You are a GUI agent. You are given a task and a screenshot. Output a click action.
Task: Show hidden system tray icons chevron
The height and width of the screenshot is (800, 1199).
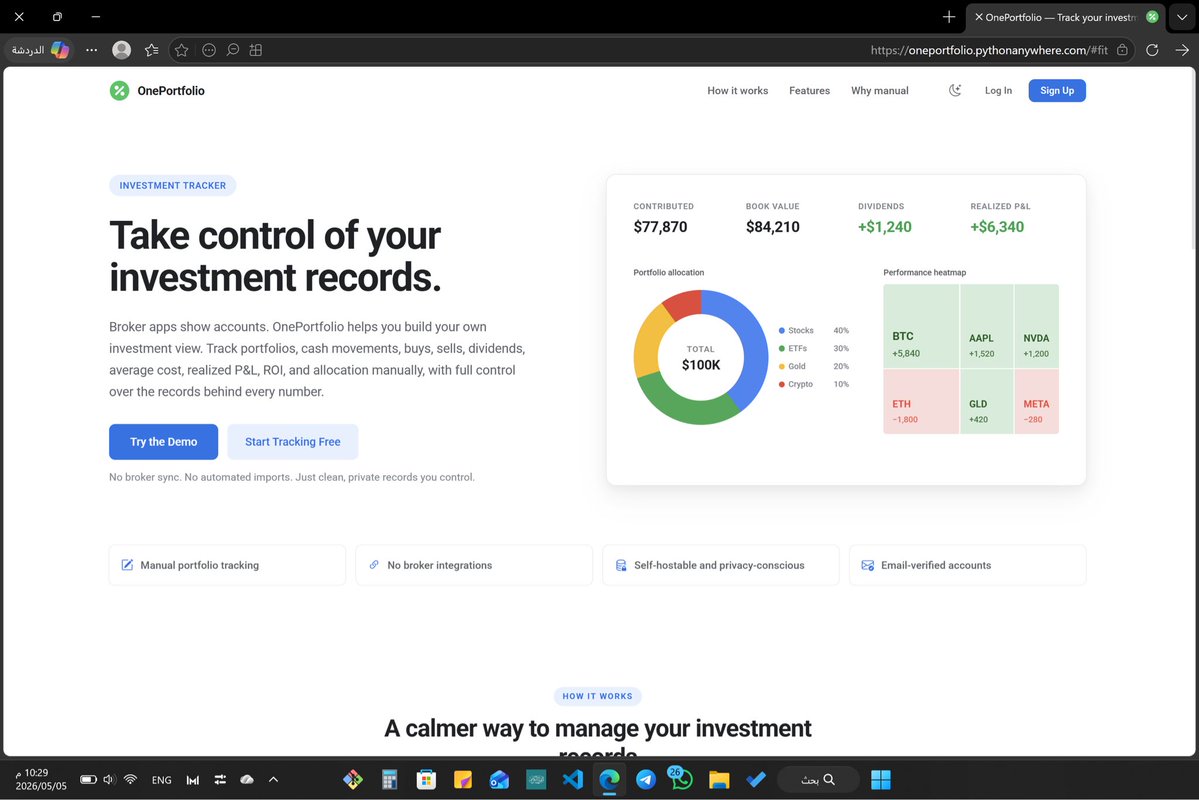coord(273,779)
